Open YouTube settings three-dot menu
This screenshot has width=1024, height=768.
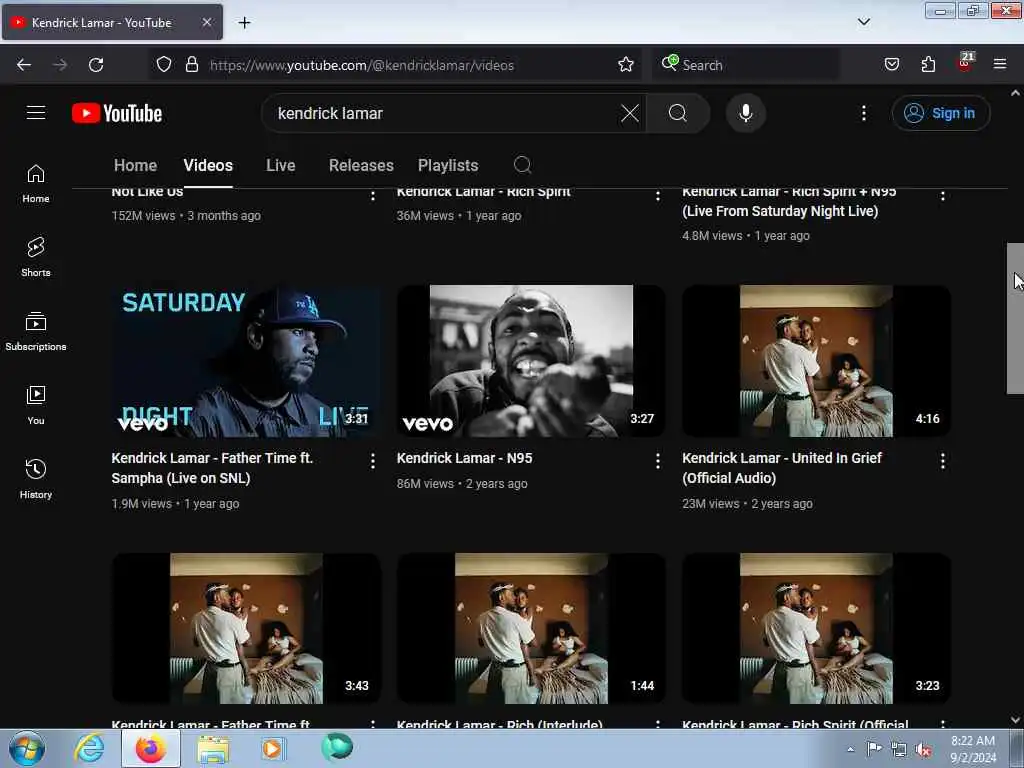[x=863, y=113]
